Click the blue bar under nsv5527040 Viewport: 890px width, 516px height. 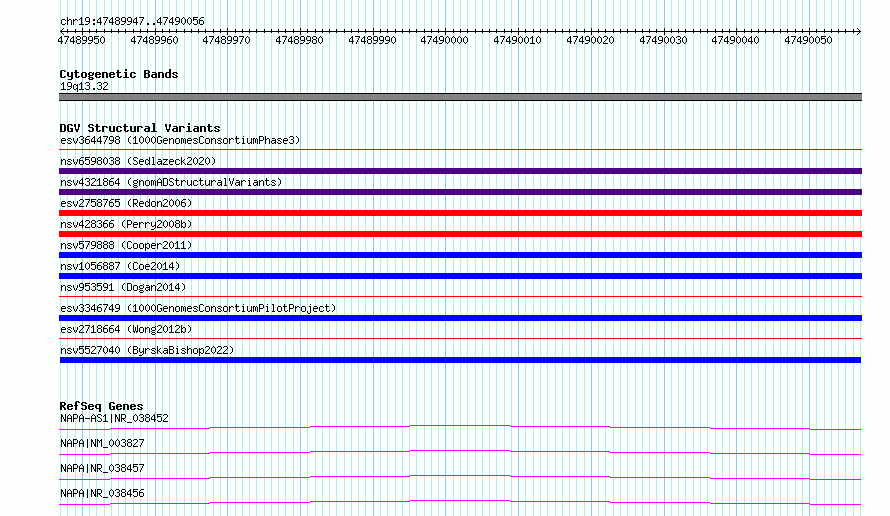point(460,360)
